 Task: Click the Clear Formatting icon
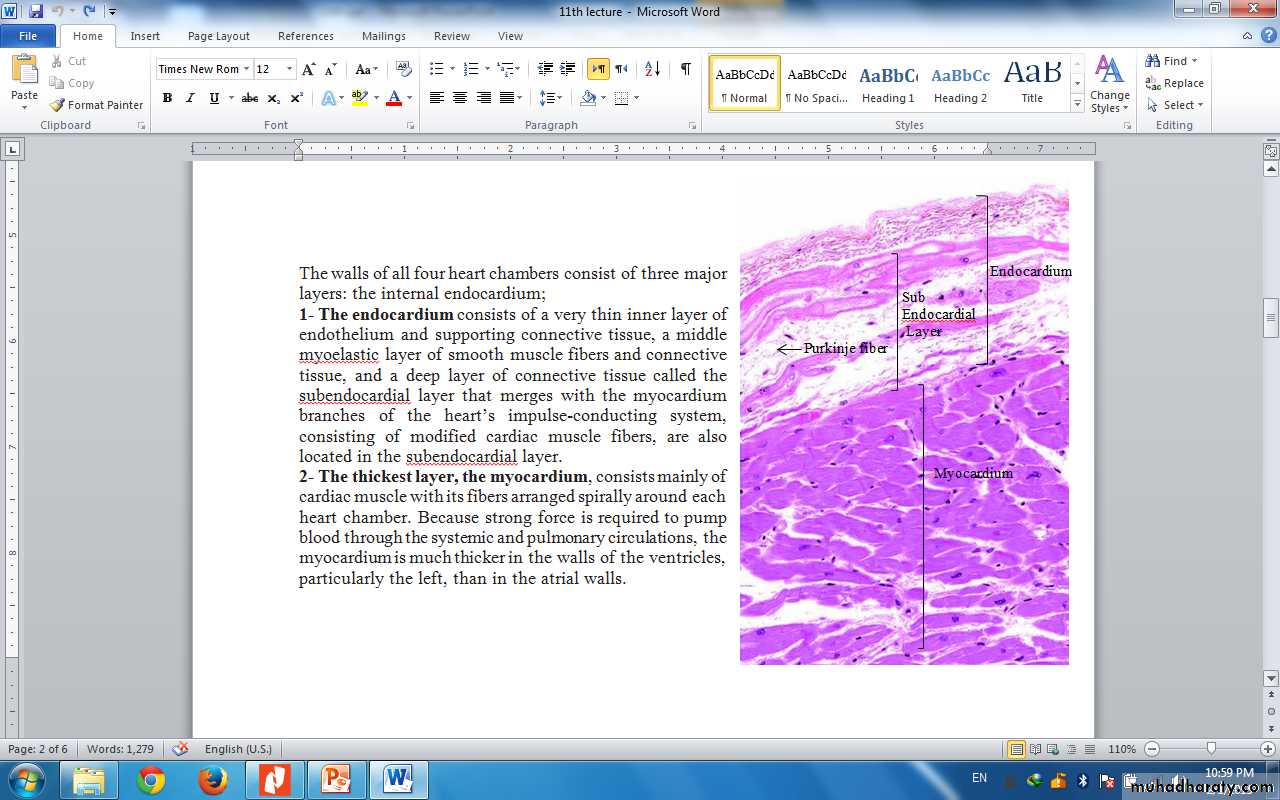(404, 69)
